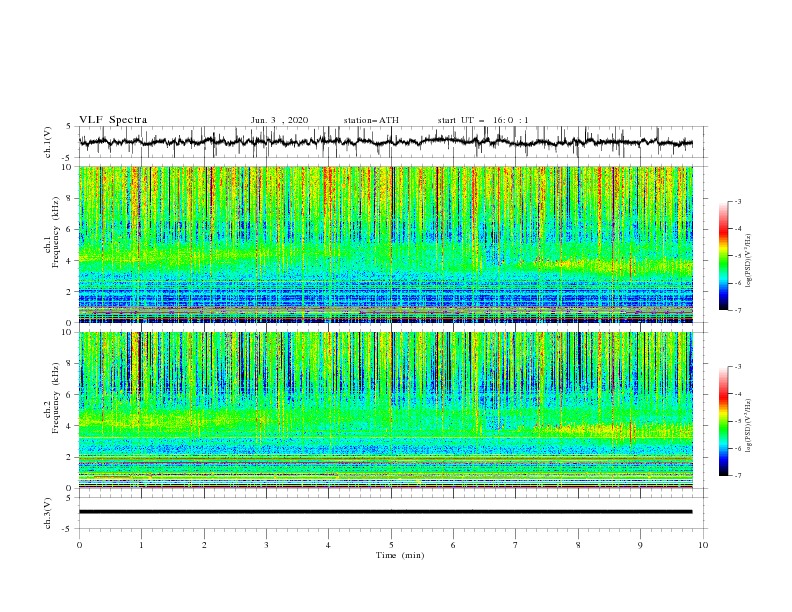Click the "9" tick on the time axis
Viewport: 792px width, 612px height.
(640, 545)
